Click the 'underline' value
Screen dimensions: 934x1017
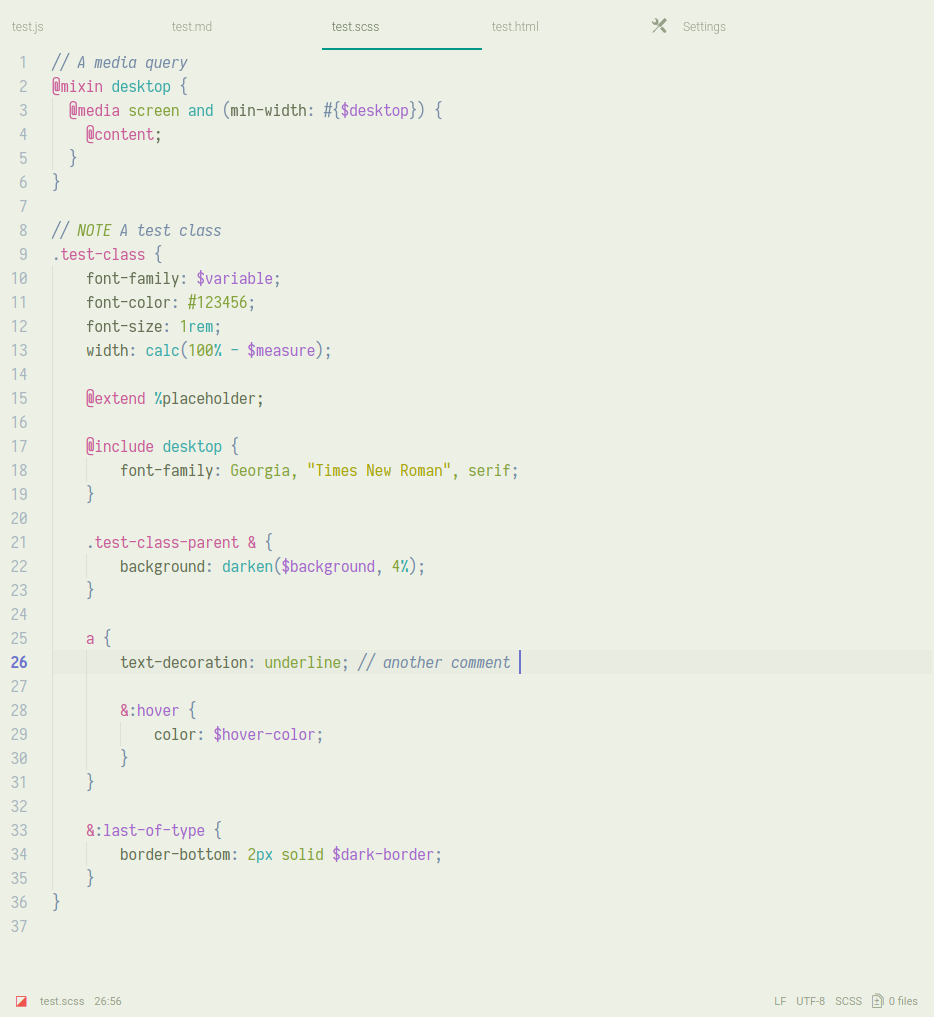302,662
